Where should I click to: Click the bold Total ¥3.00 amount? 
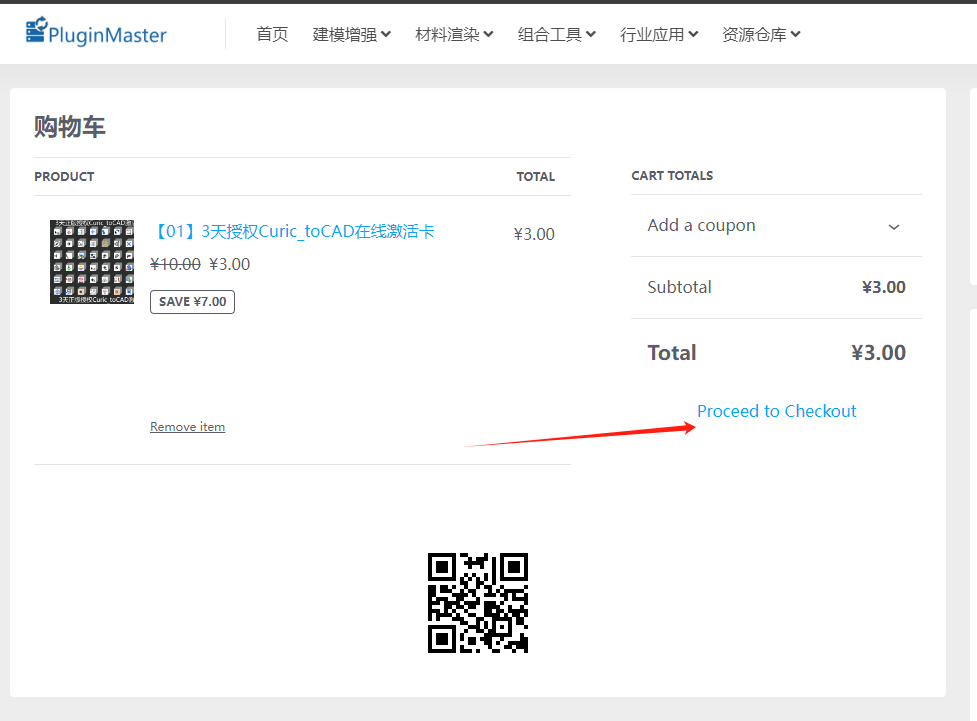coord(878,352)
